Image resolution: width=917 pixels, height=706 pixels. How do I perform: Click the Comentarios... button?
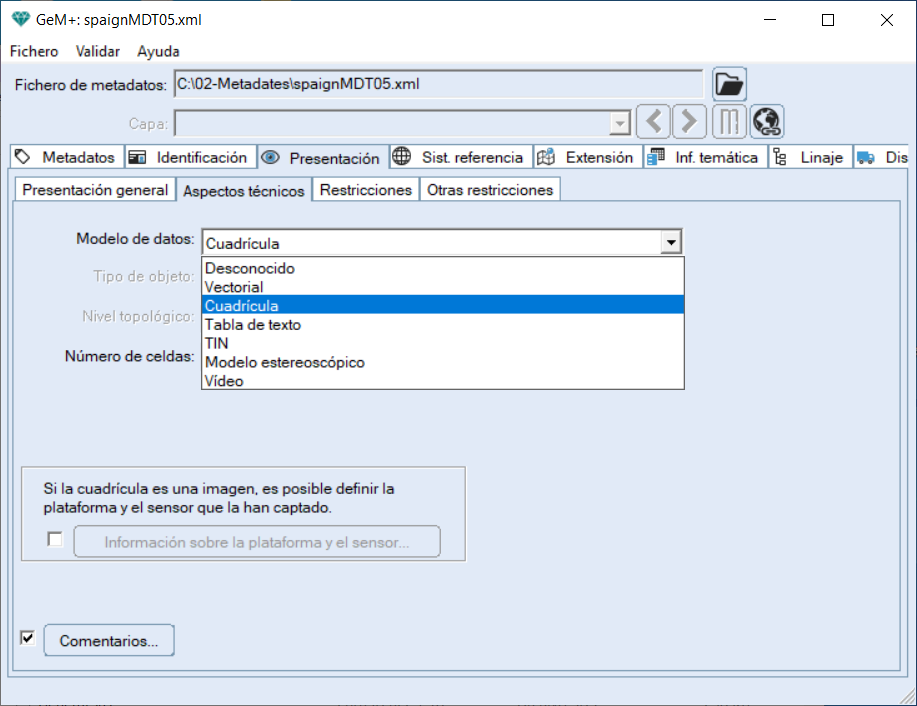[x=109, y=641]
